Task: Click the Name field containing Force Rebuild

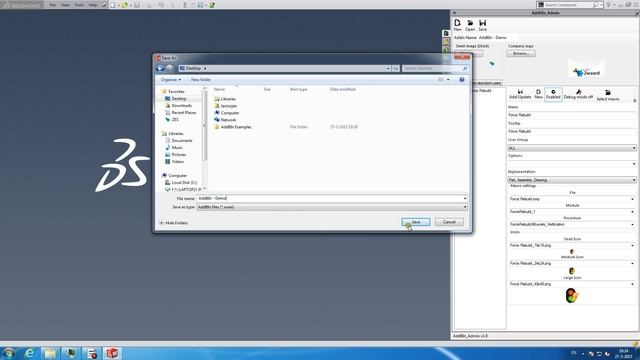Action: [571, 115]
